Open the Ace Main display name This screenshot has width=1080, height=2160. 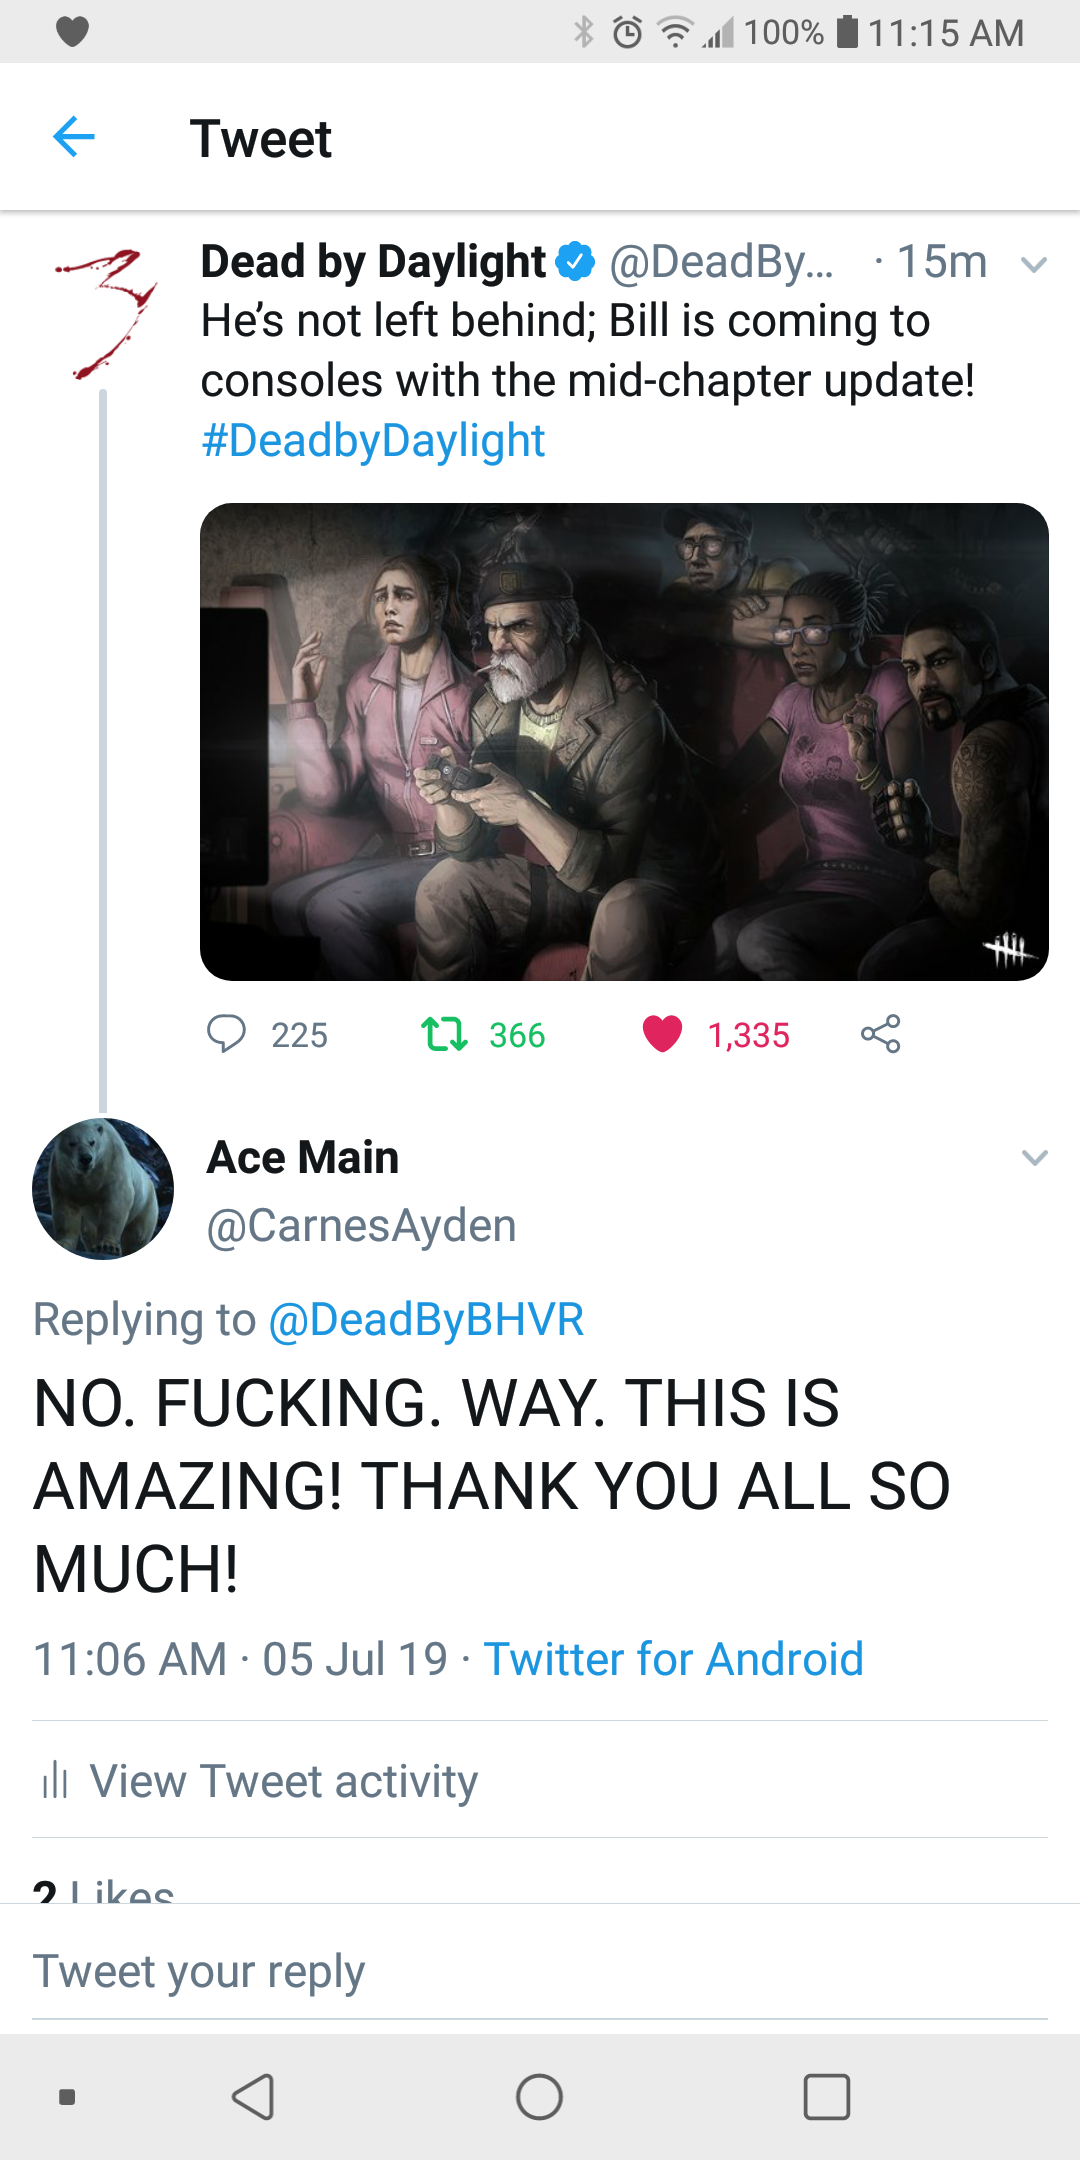303,1158
